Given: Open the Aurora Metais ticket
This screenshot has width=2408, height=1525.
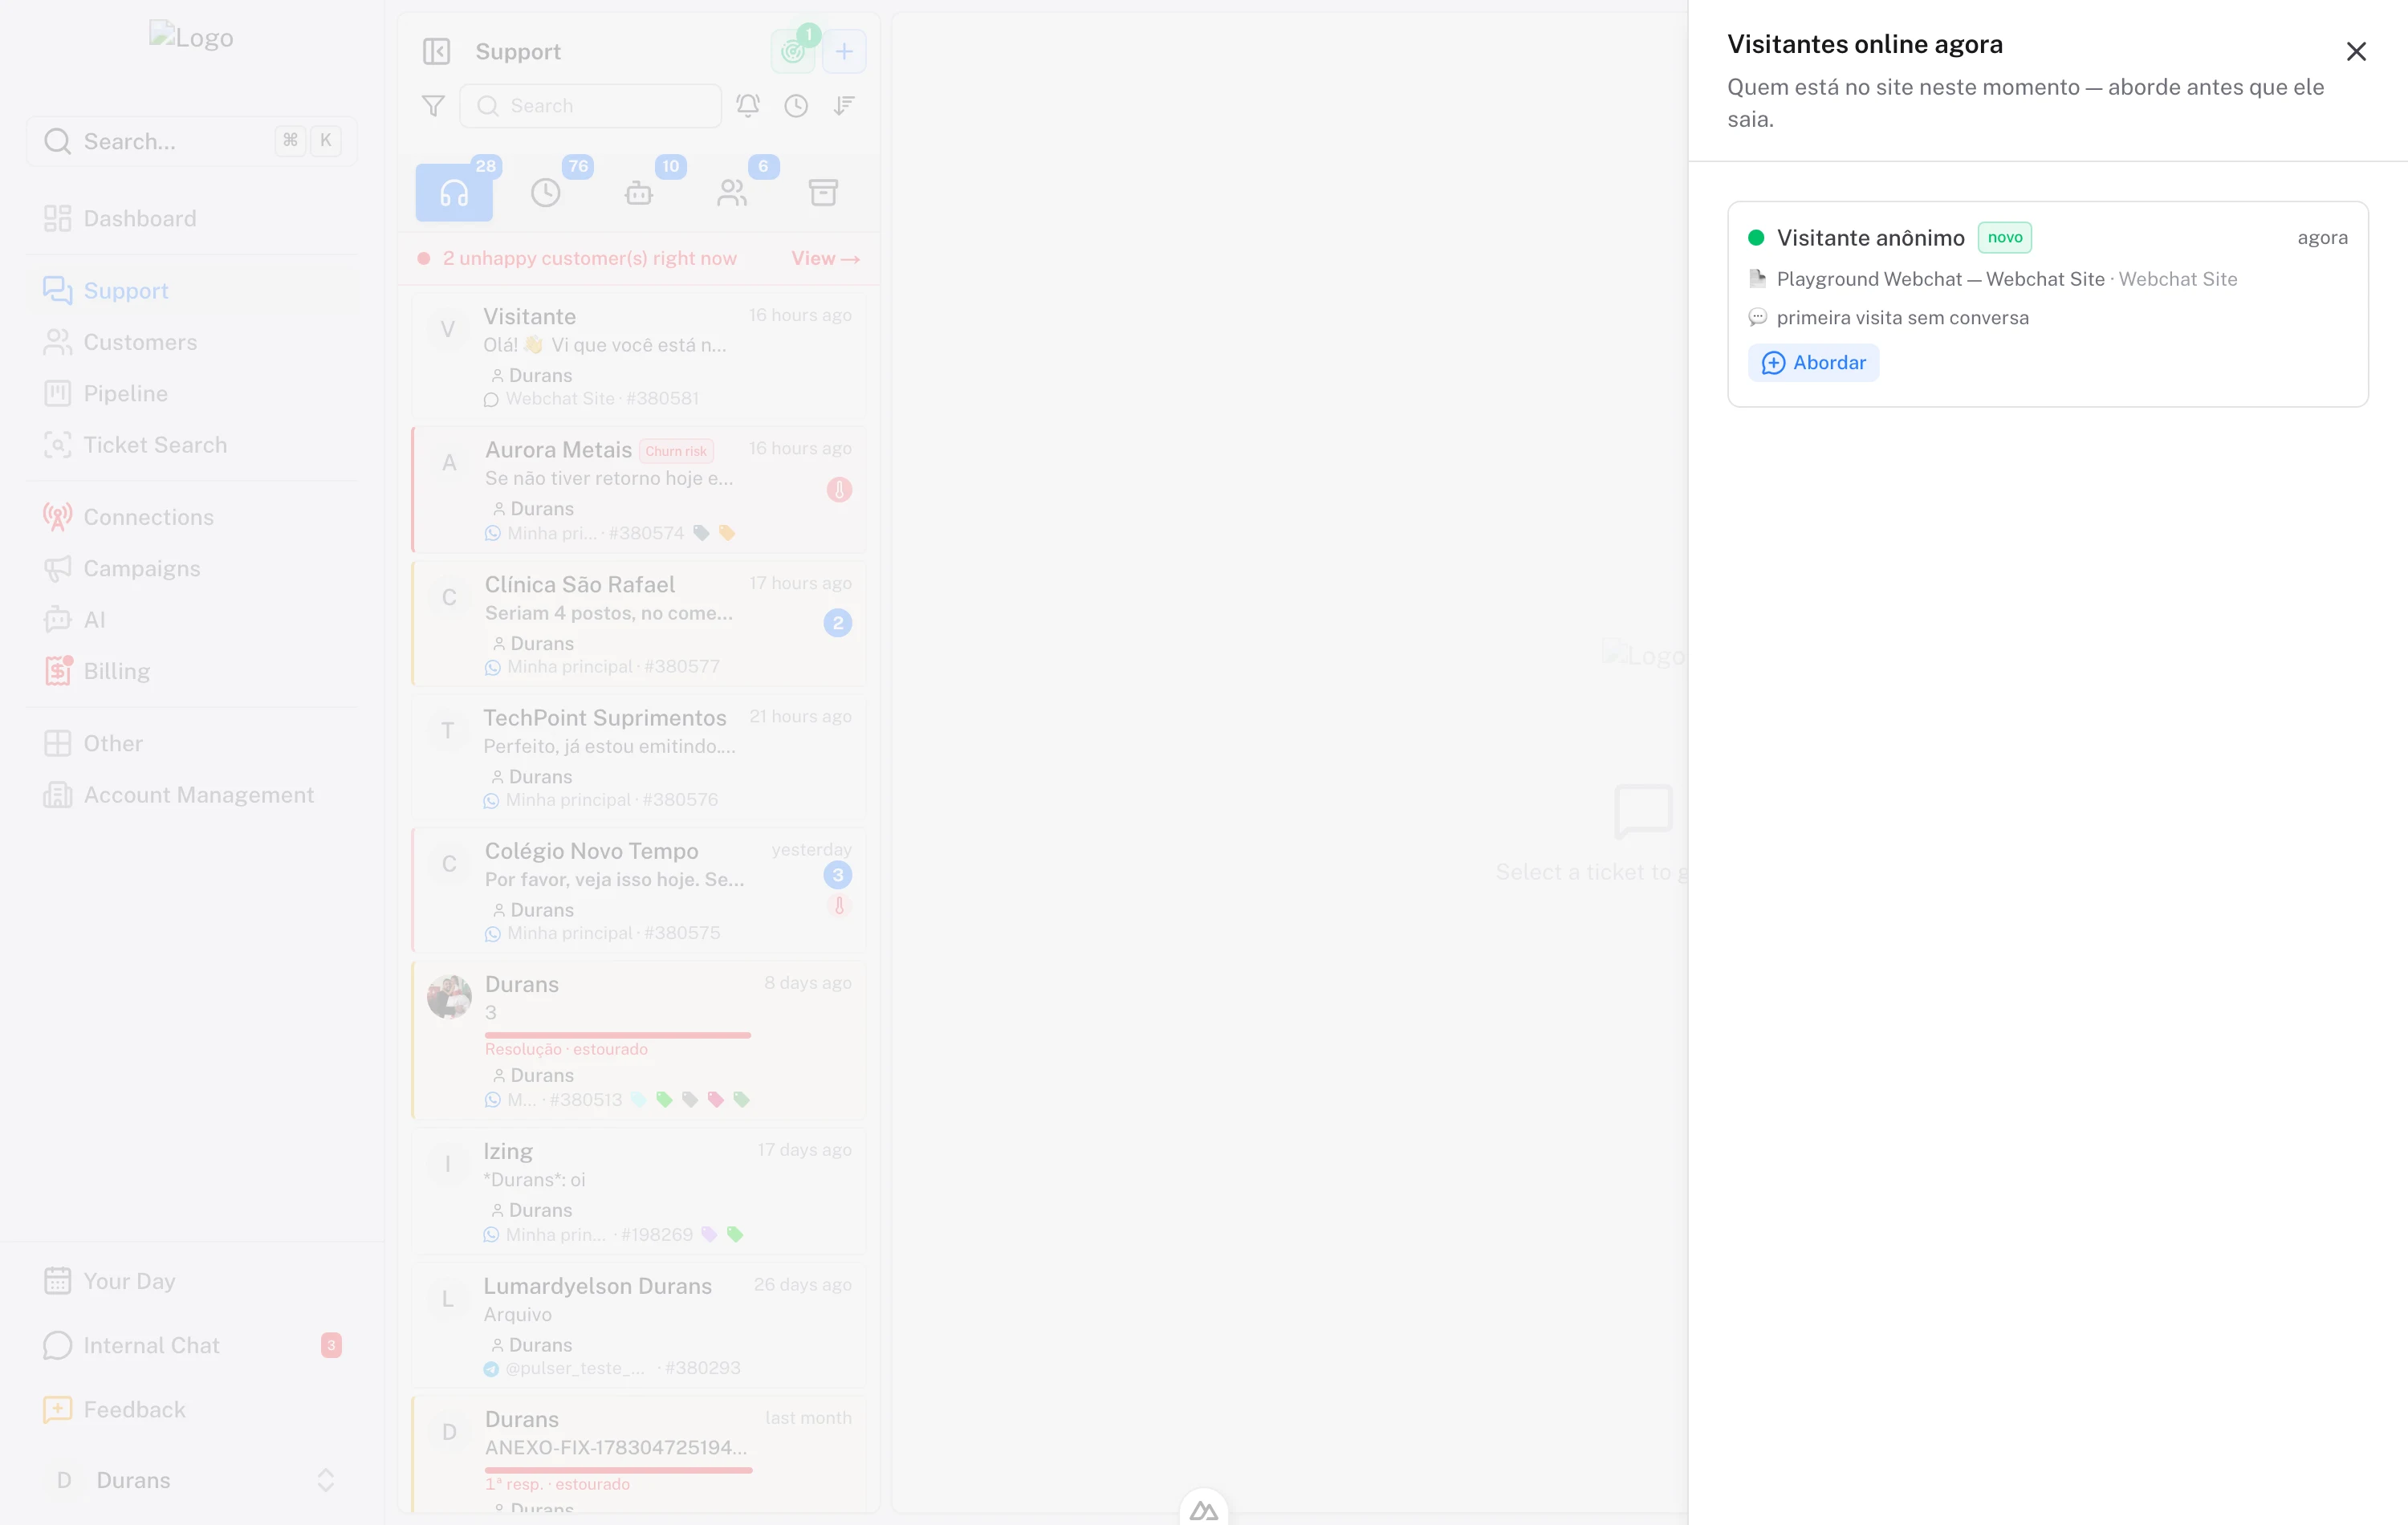Looking at the screenshot, I should (639, 490).
